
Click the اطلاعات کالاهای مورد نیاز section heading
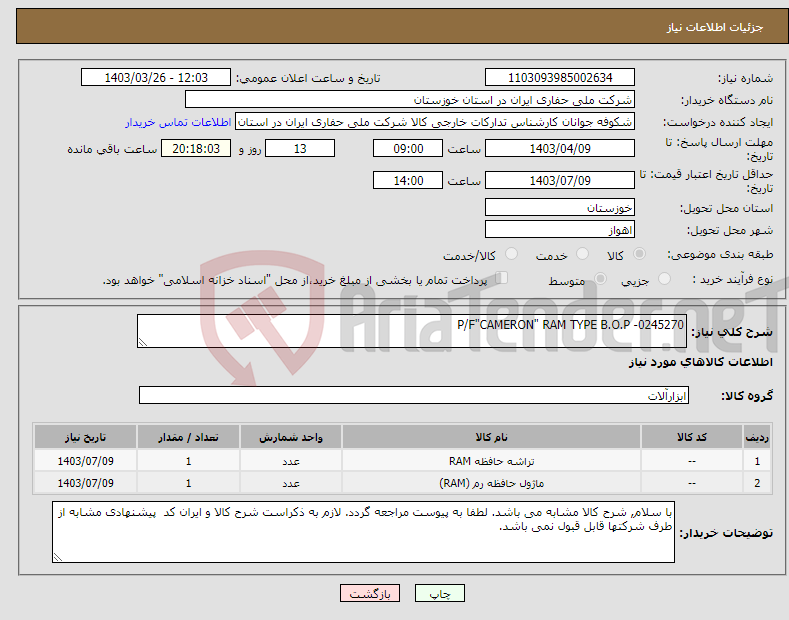tap(700, 362)
